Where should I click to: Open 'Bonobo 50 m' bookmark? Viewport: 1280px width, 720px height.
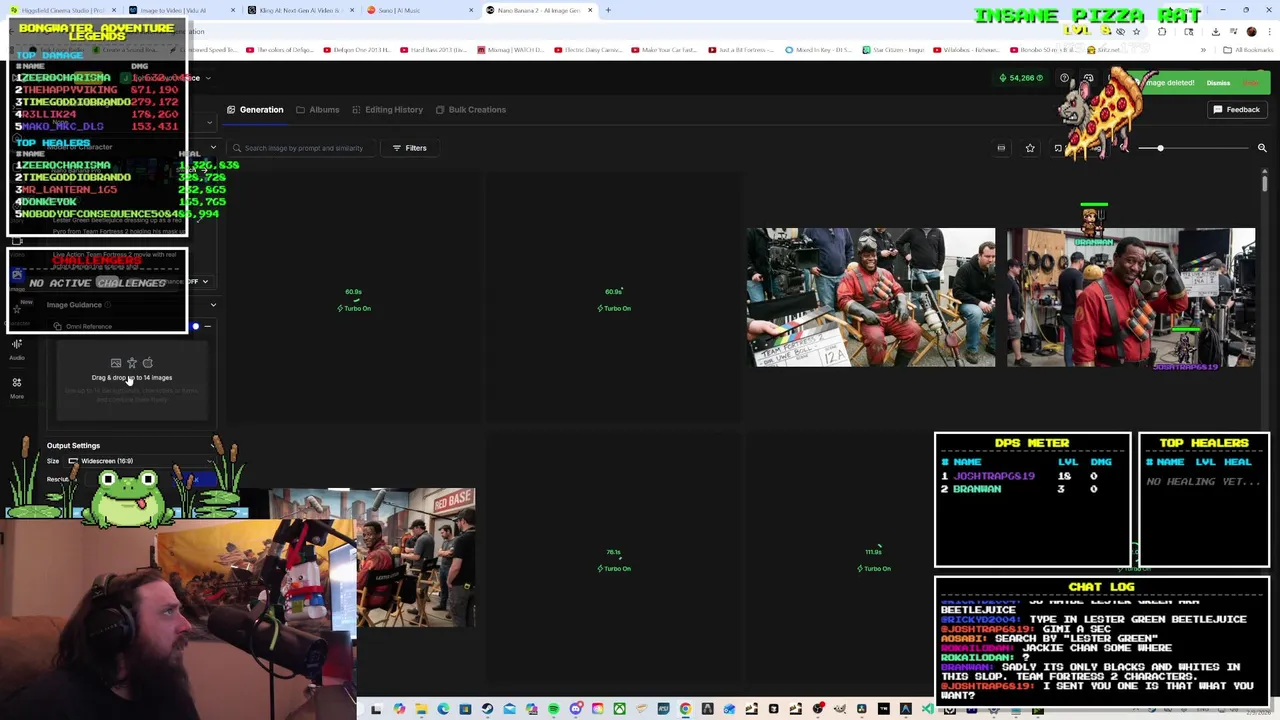pyautogui.click(x=1044, y=50)
